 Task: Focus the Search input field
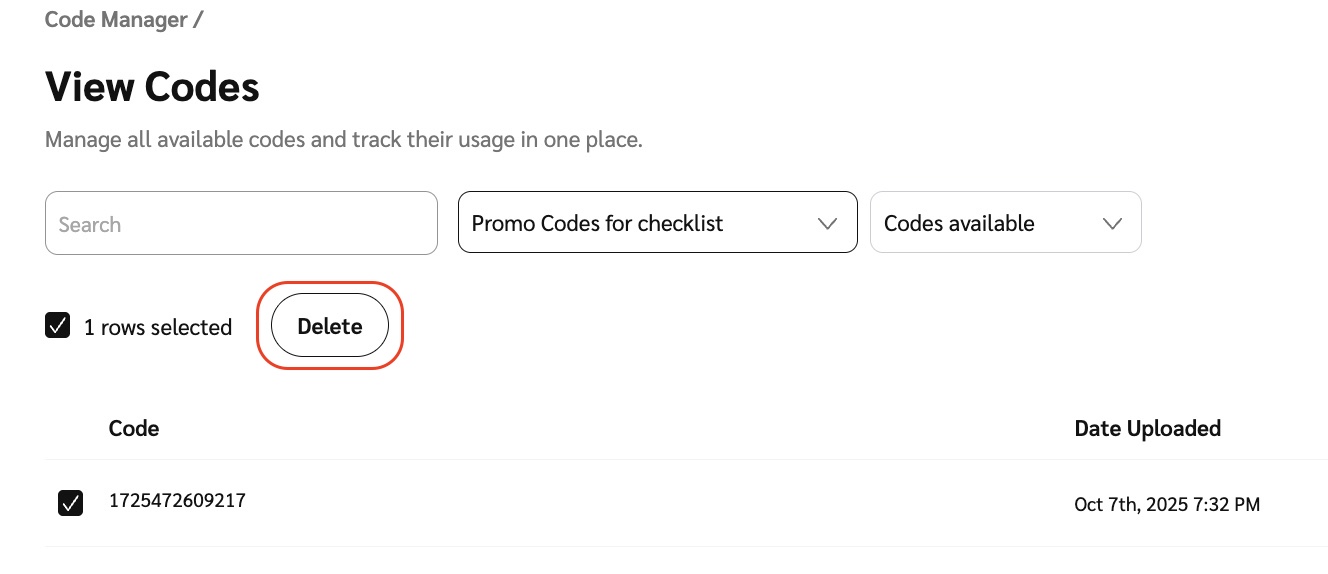[241, 223]
